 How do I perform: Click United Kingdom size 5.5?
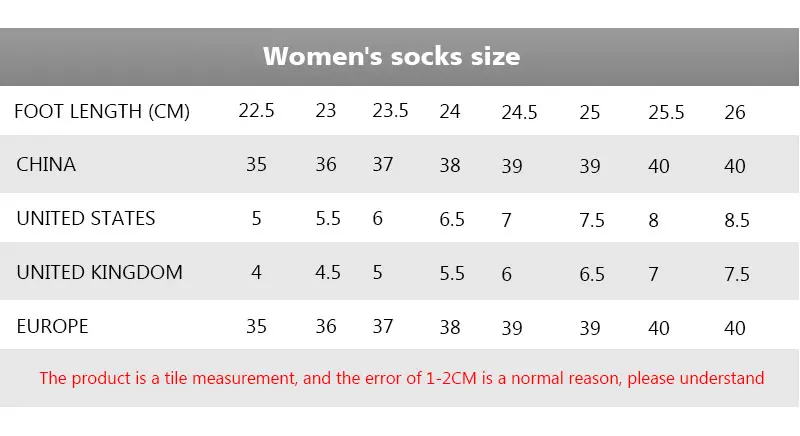(452, 273)
